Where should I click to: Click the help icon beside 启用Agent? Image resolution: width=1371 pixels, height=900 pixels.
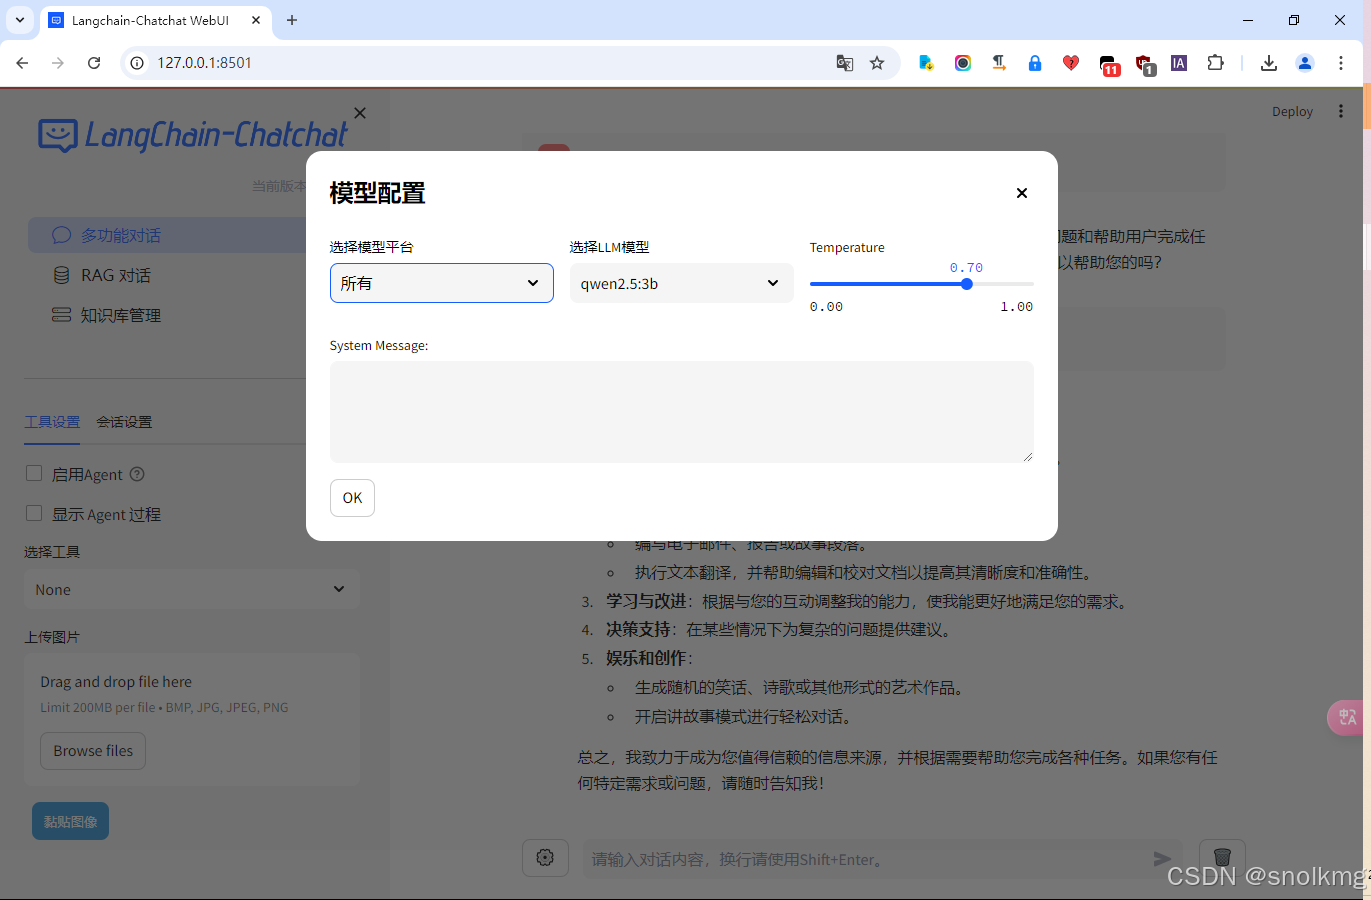[137, 474]
